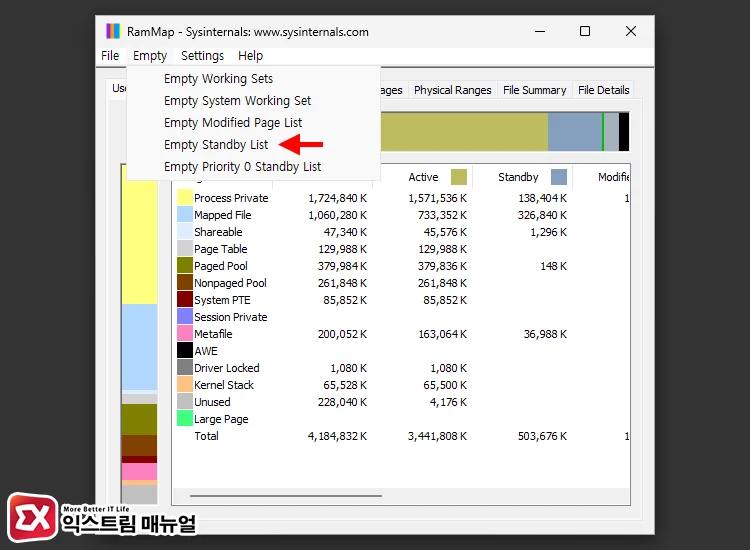Choose Empty Standby List
750x550 pixels.
[x=254, y=144]
